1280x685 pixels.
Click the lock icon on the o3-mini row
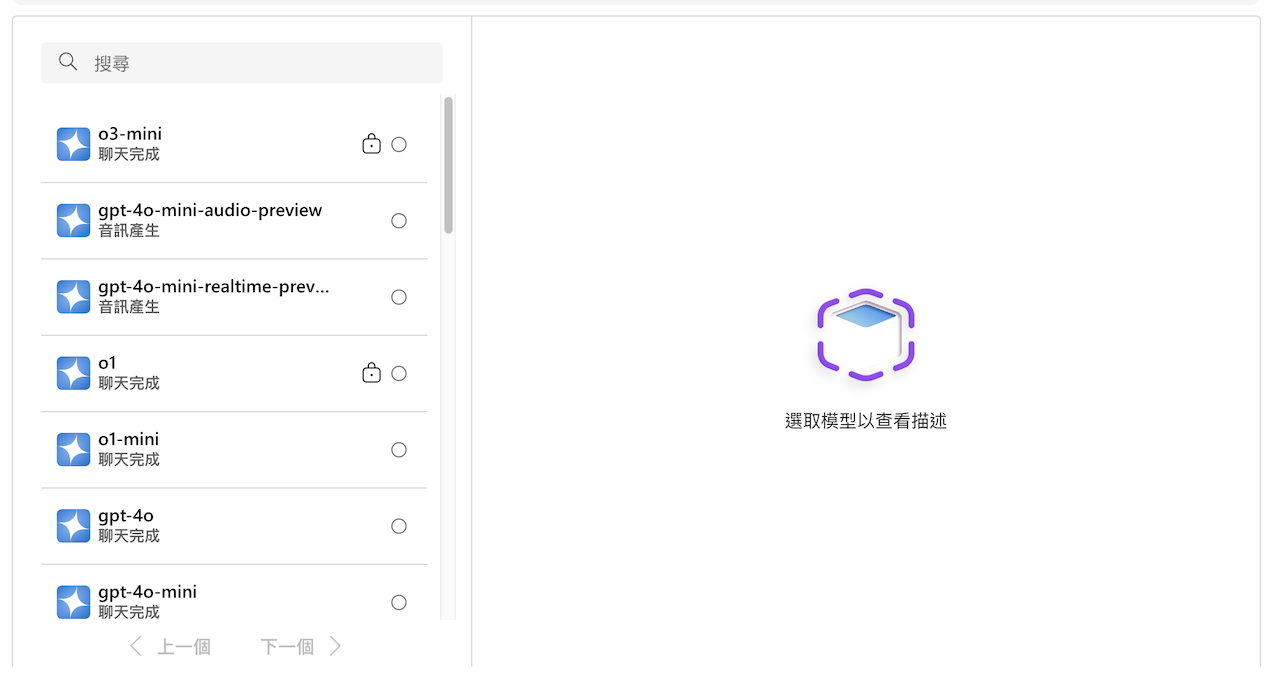[x=371, y=144]
